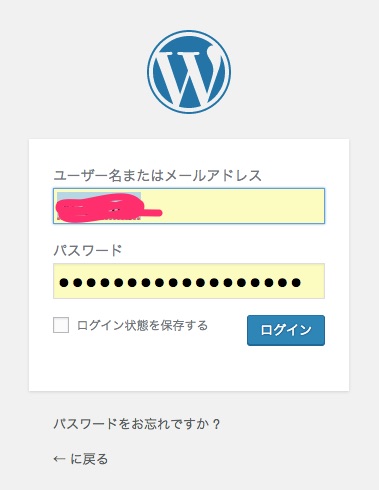Focus the ユーザー名またはメールアドレス input field
The width and height of the screenshot is (379, 490).
point(189,206)
